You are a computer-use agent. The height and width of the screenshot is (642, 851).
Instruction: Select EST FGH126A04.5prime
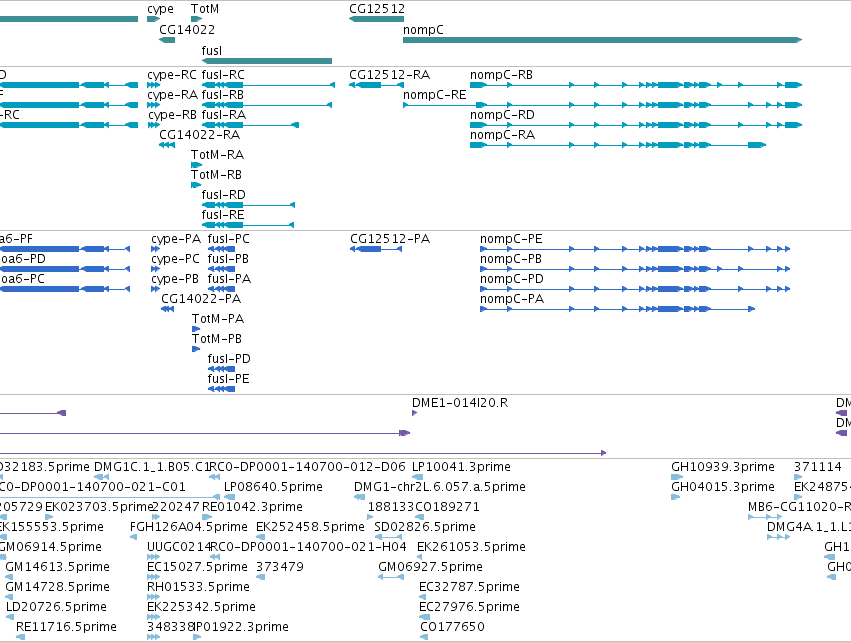coord(134,537)
